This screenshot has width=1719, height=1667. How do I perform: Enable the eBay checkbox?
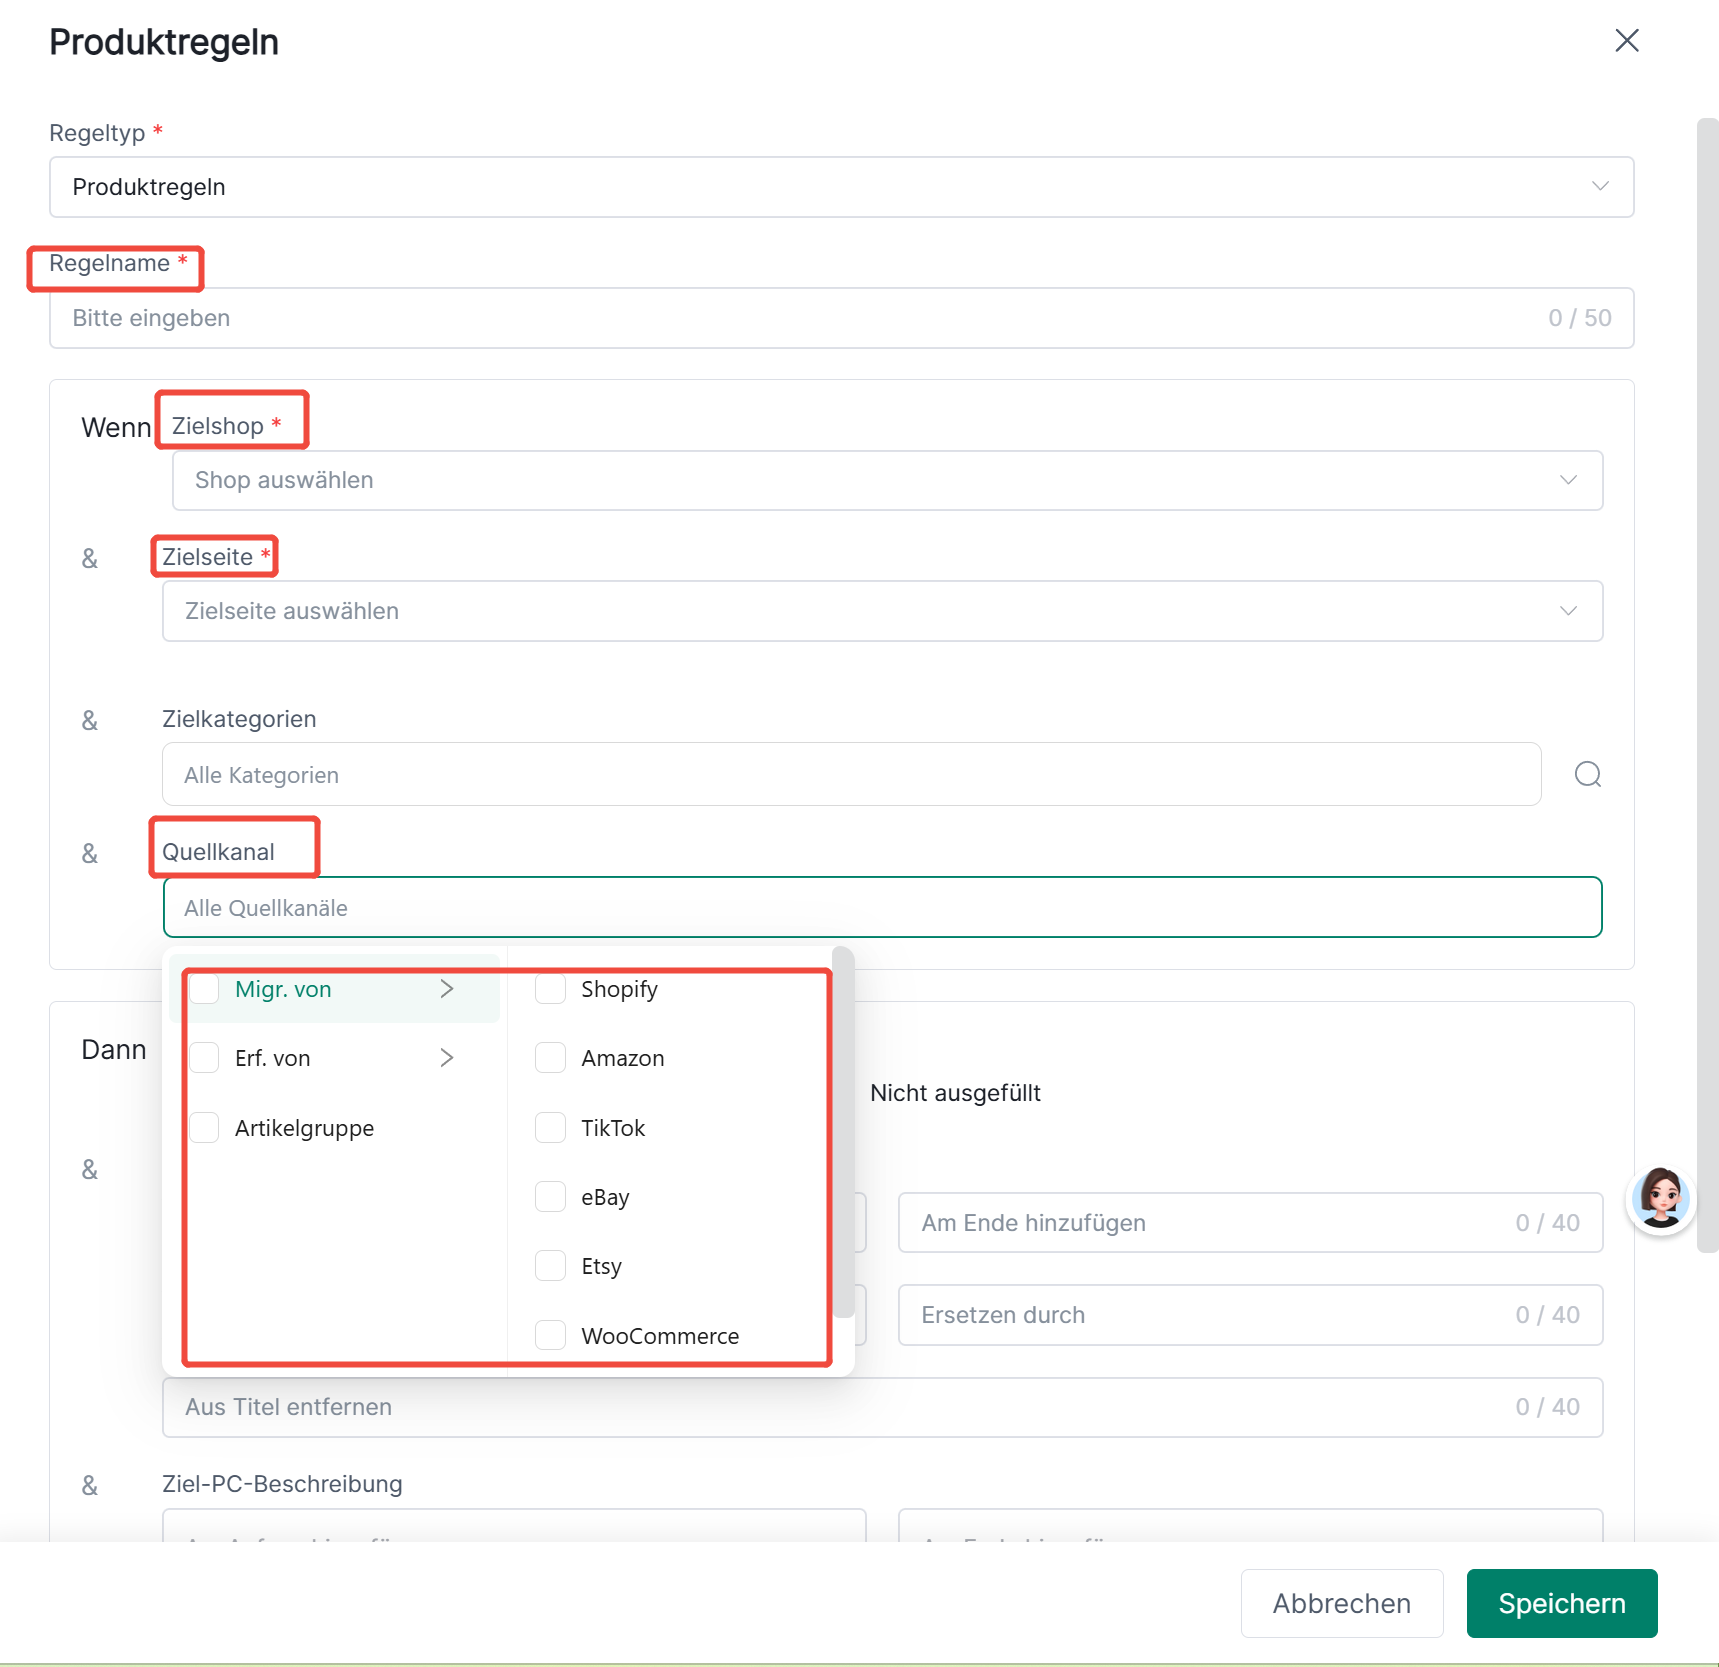tap(550, 1197)
